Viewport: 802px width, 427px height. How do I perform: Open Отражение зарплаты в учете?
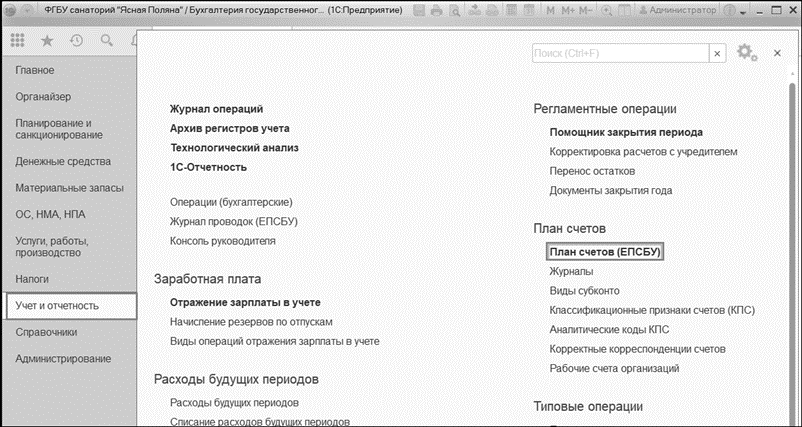coord(245,303)
